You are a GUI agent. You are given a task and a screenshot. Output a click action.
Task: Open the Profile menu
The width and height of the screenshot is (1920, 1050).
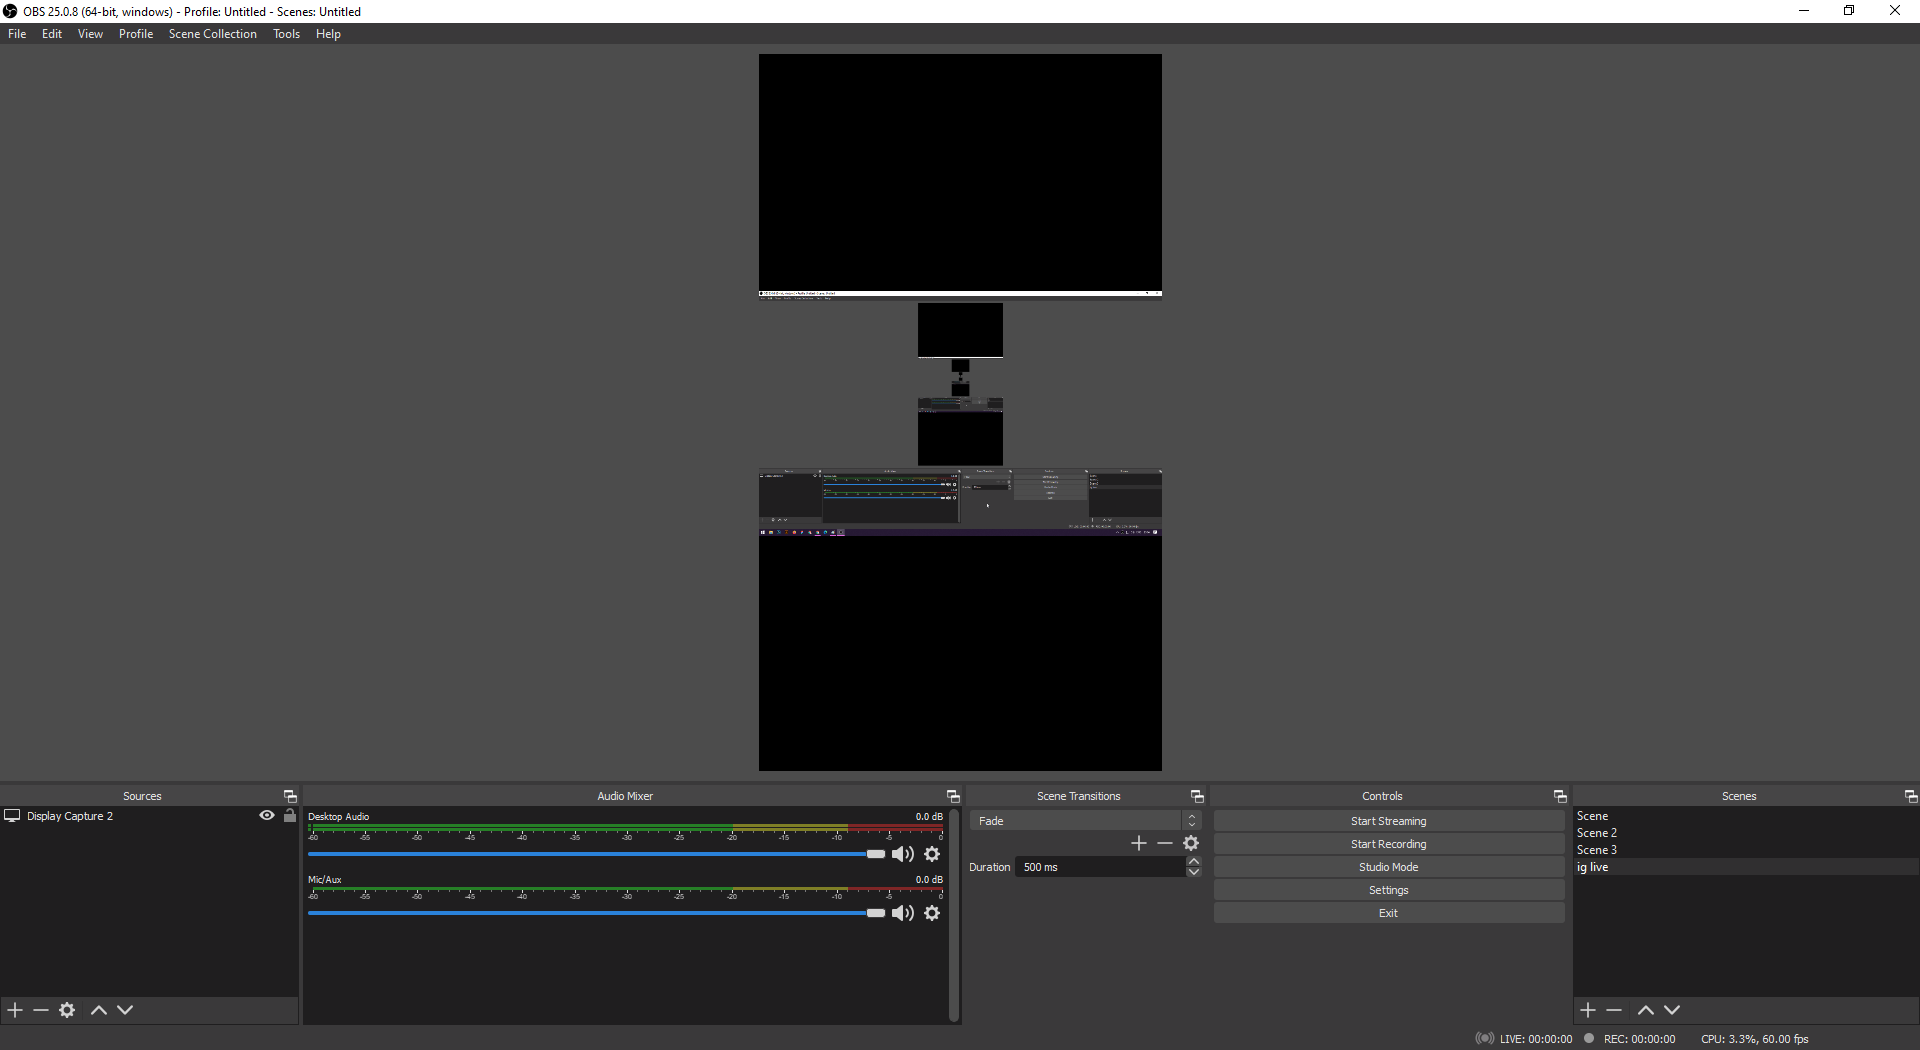[136, 34]
